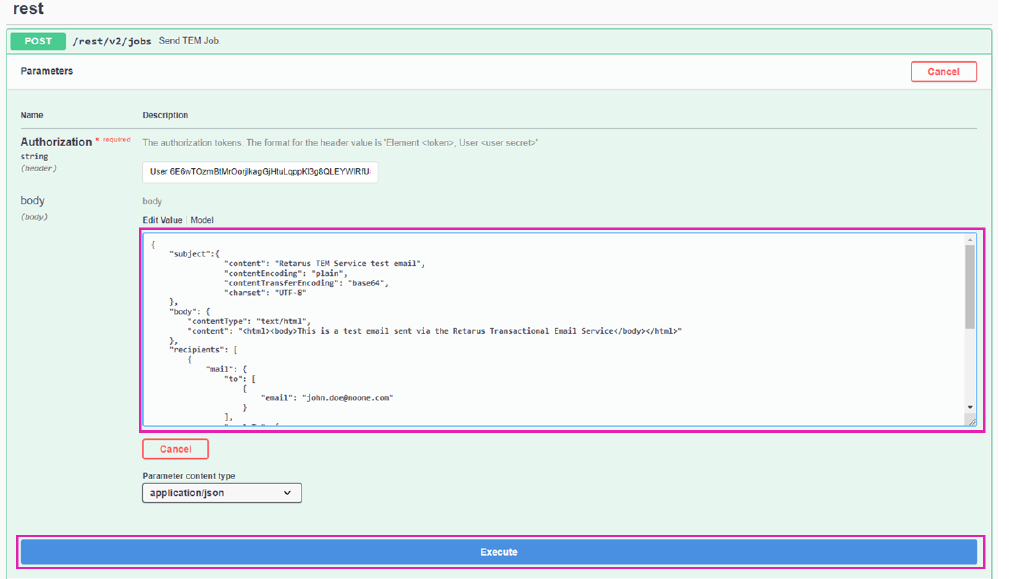Collapse the rest API section heading
Image resolution: width=1024 pixels, height=579 pixels.
coord(28,9)
